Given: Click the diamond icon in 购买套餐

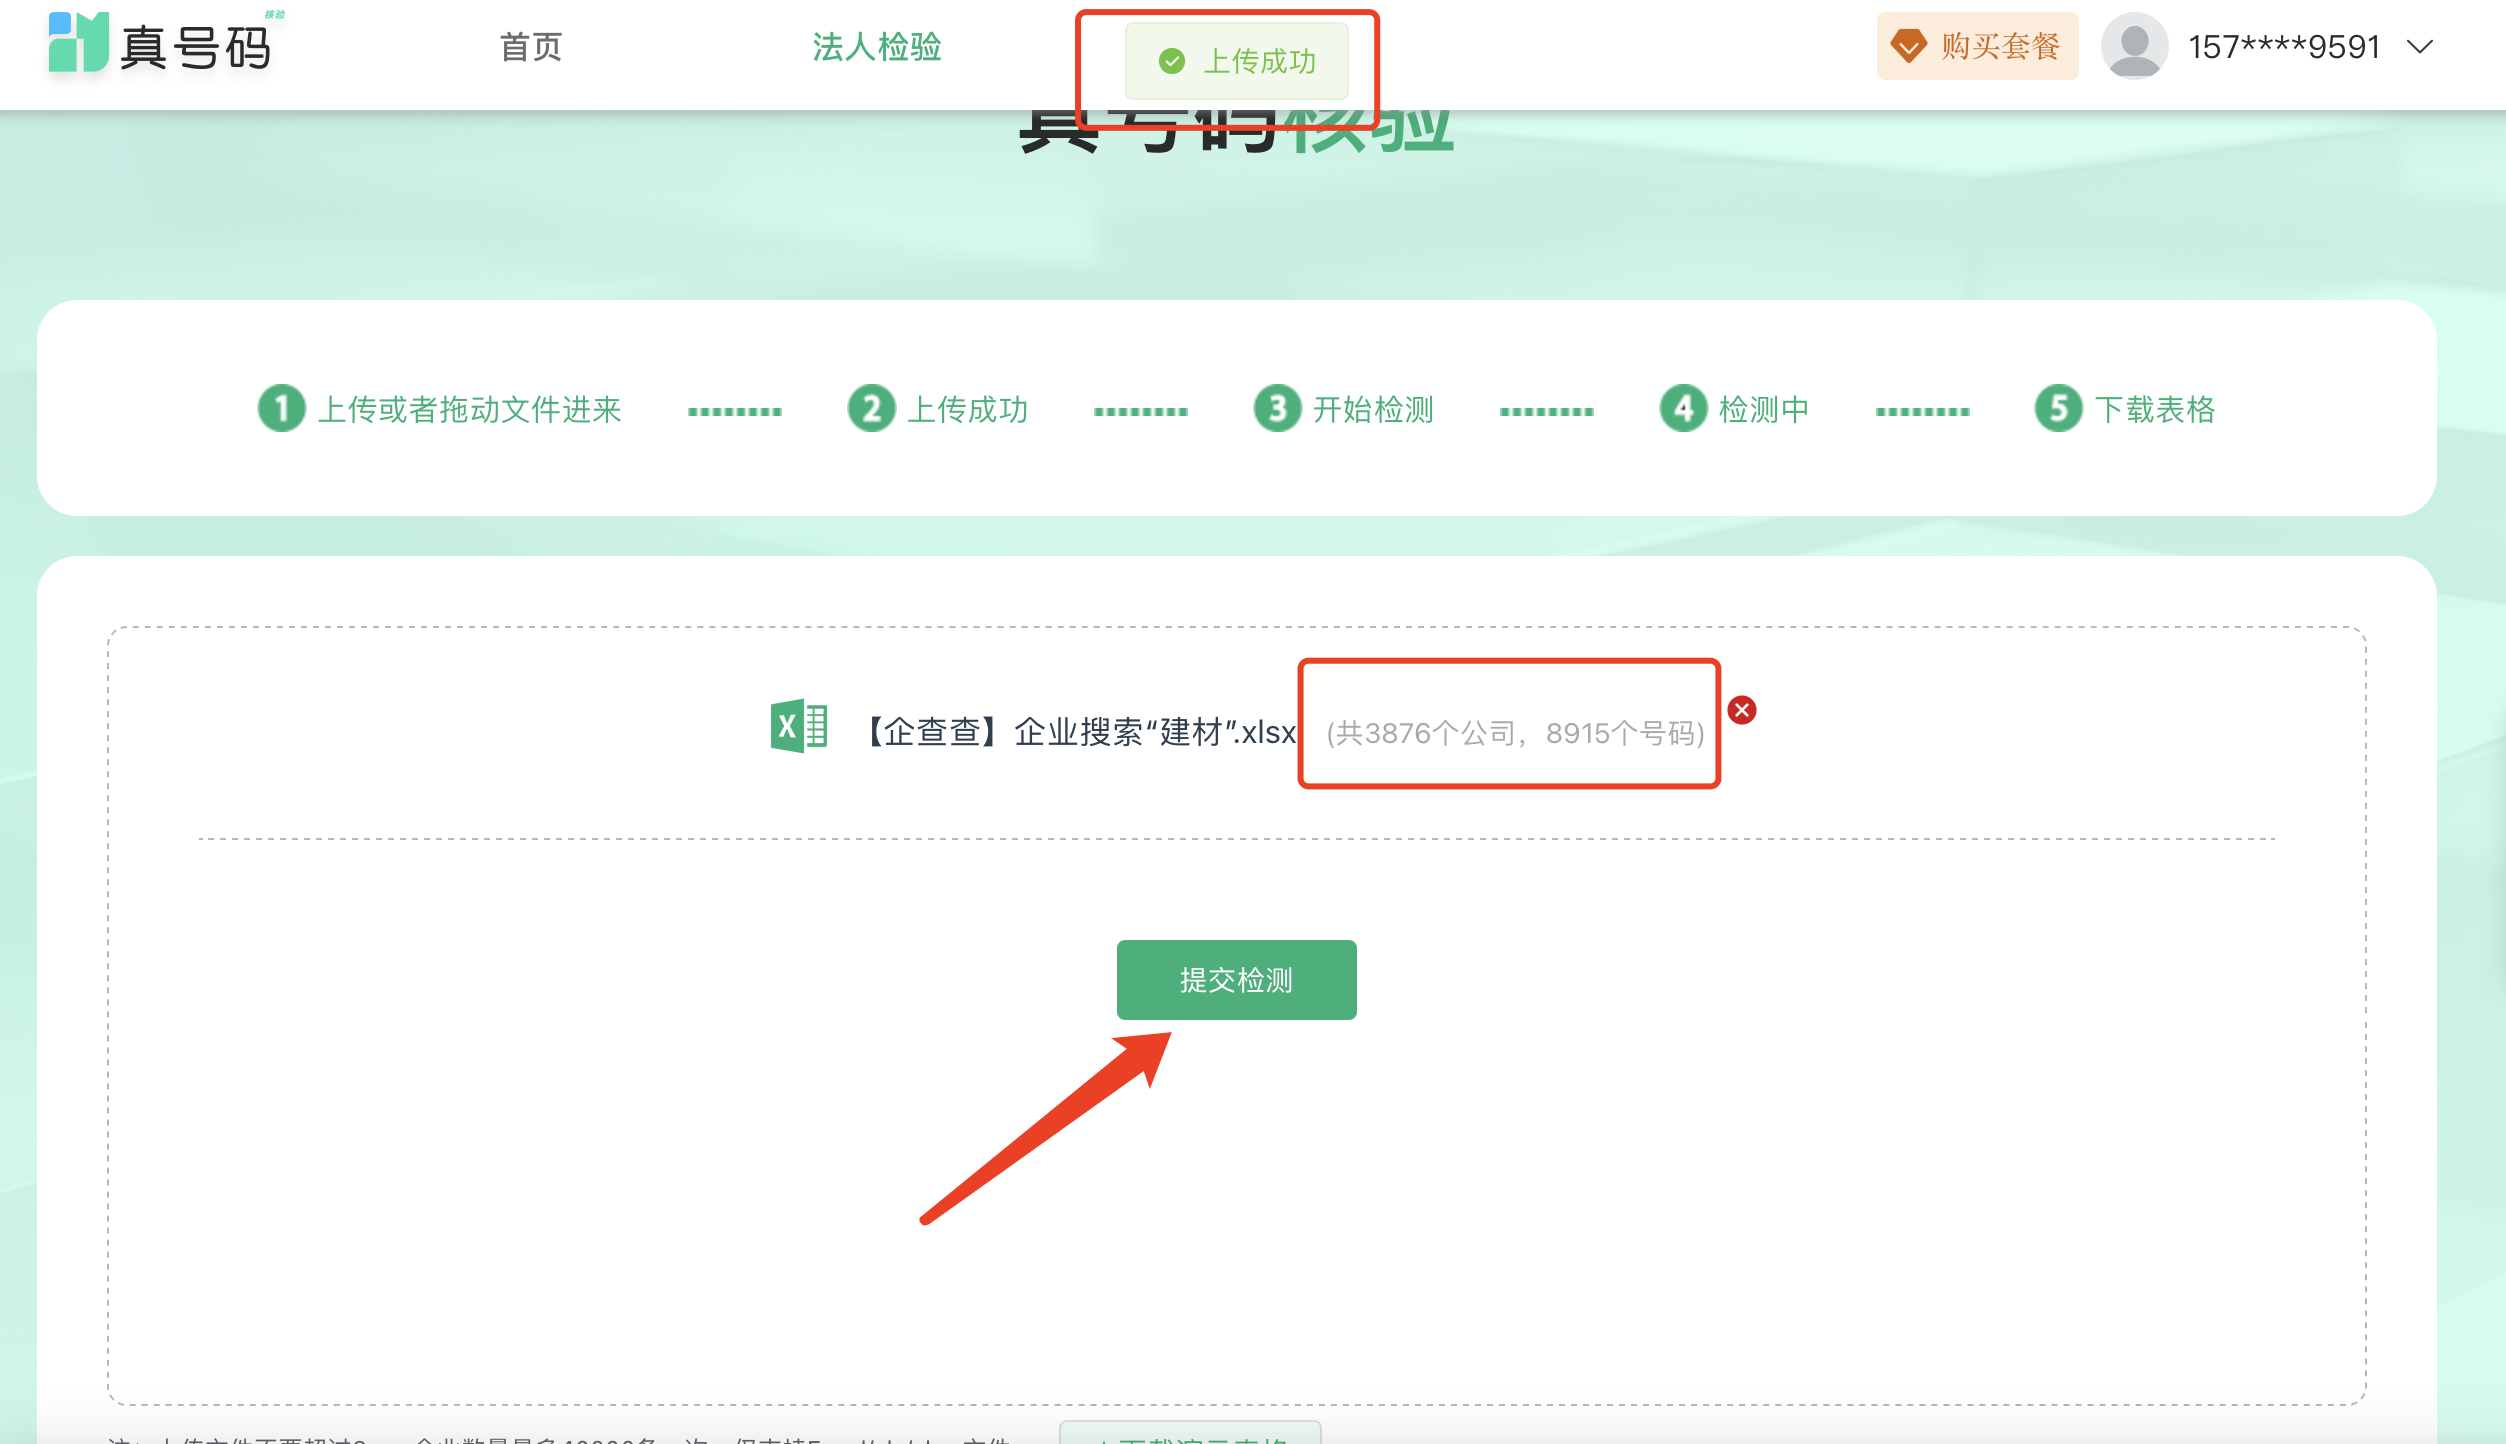Looking at the screenshot, I should 1909,46.
